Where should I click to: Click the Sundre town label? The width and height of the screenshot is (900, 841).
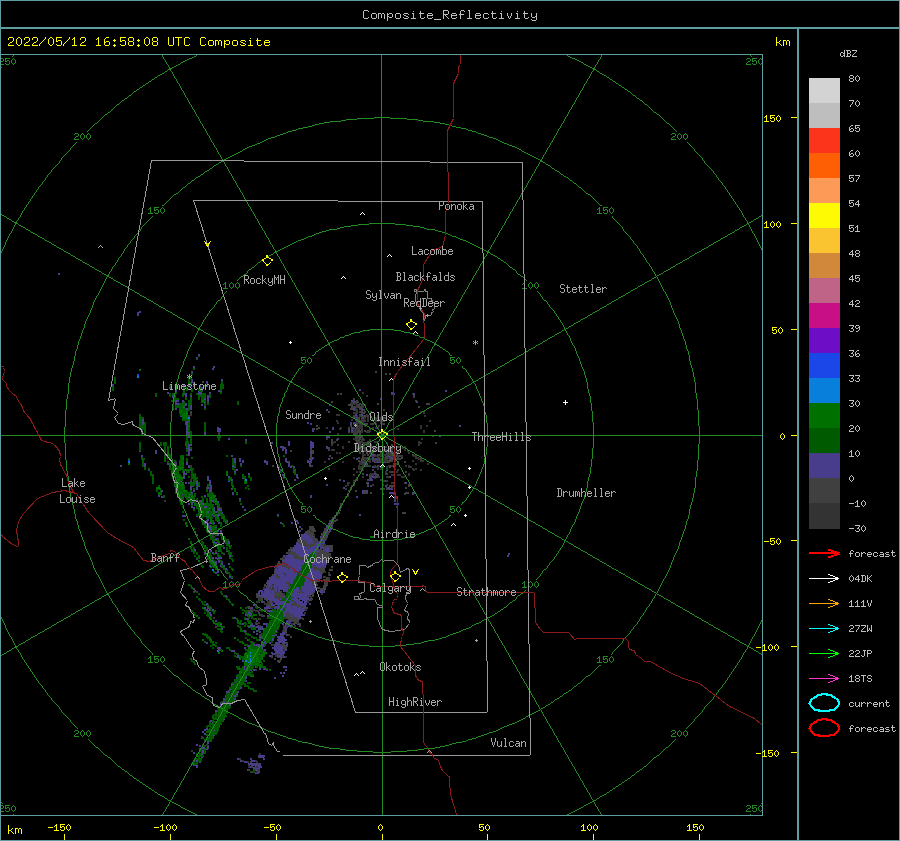(303, 415)
